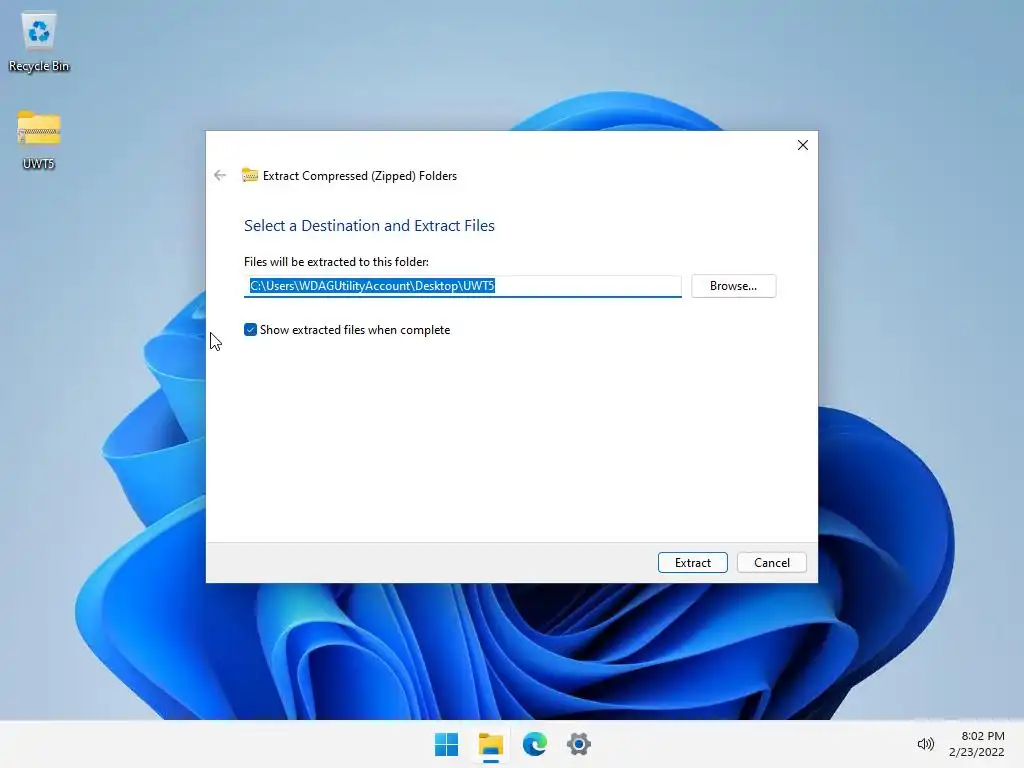Click the destination folder path field
Screen dimensions: 1024x768
point(462,286)
